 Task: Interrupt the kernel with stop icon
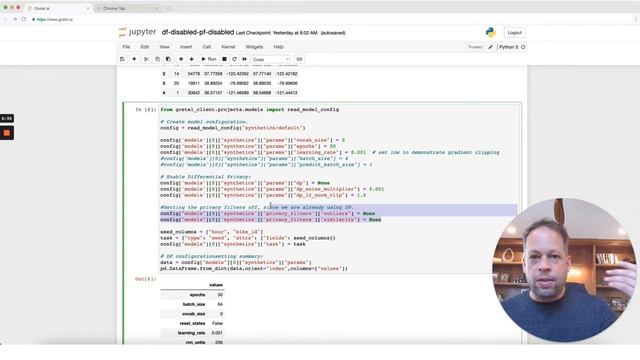(x=224, y=59)
